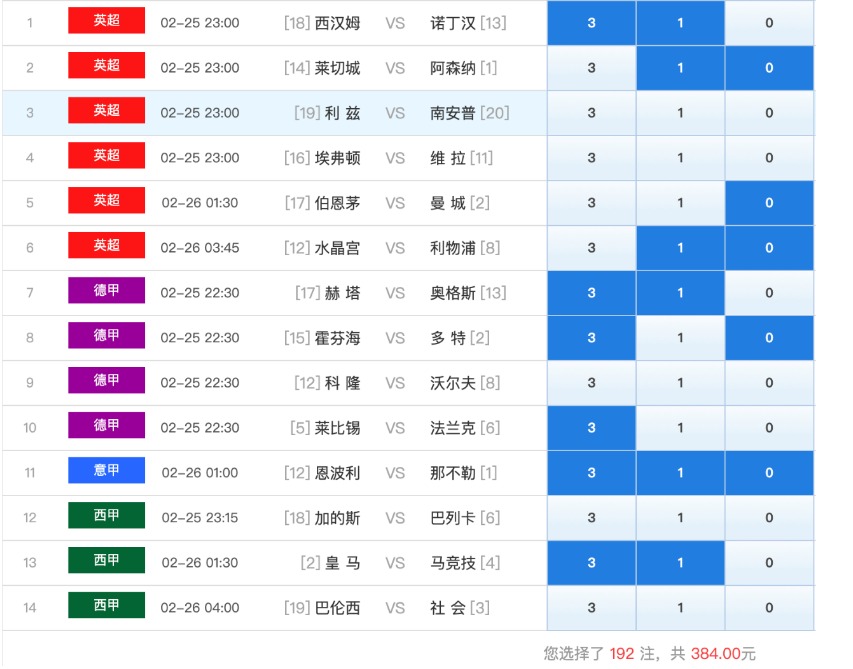Choose result 3 for 埃弗顿 vs 维拉
The image size is (853, 669).
tap(591, 158)
